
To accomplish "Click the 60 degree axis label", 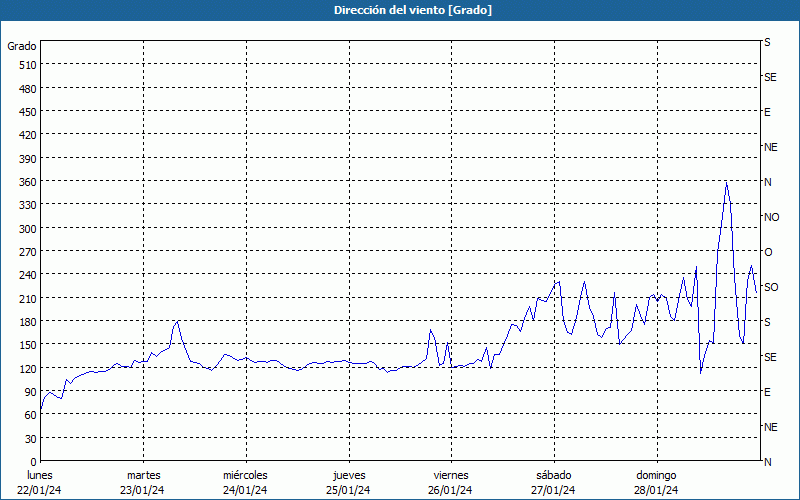I will click(31, 415).
